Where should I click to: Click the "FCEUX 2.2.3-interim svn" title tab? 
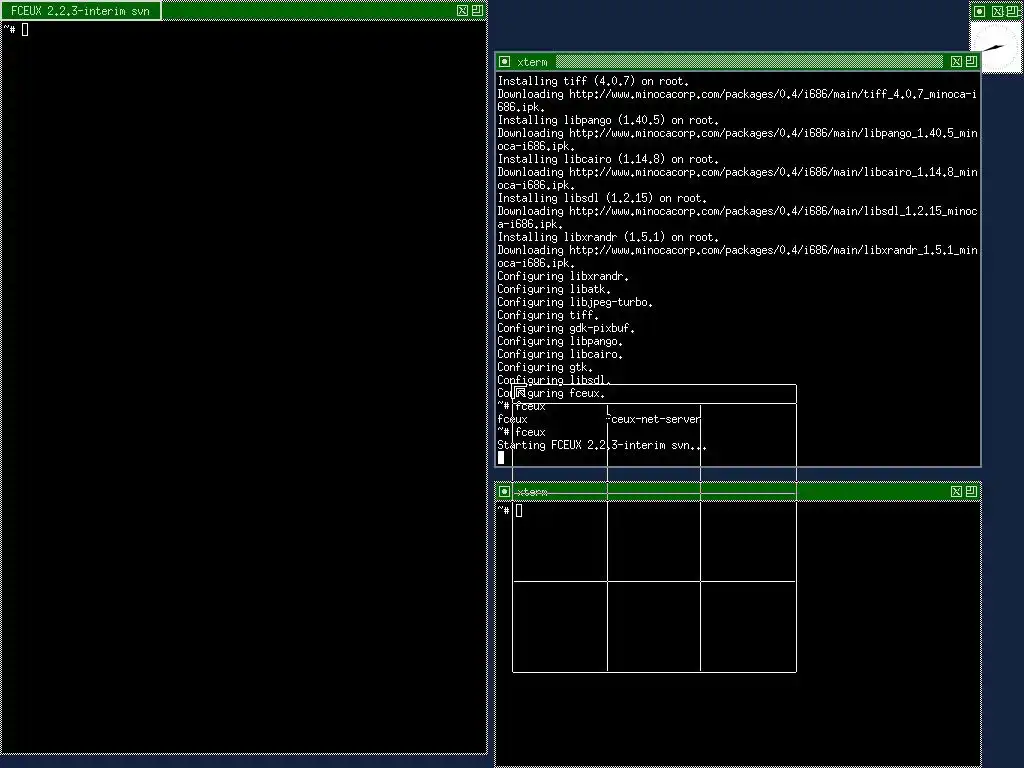pyautogui.click(x=80, y=10)
